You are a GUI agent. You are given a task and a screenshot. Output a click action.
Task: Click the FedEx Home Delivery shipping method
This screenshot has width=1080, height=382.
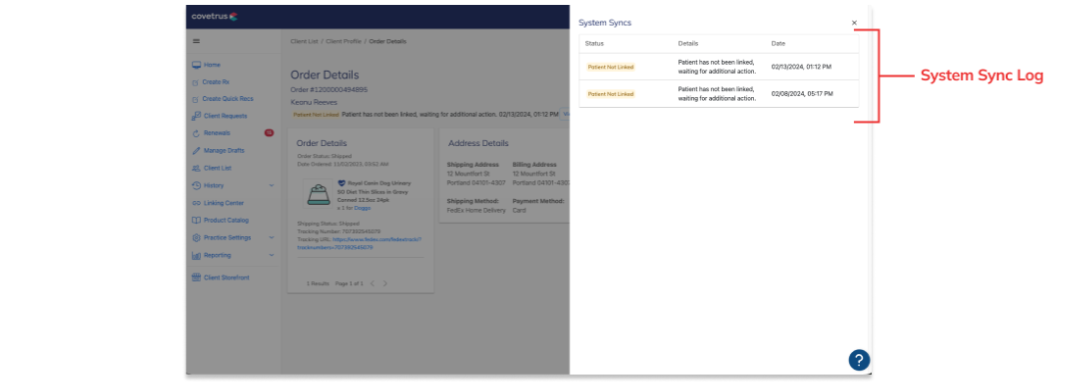pos(475,210)
